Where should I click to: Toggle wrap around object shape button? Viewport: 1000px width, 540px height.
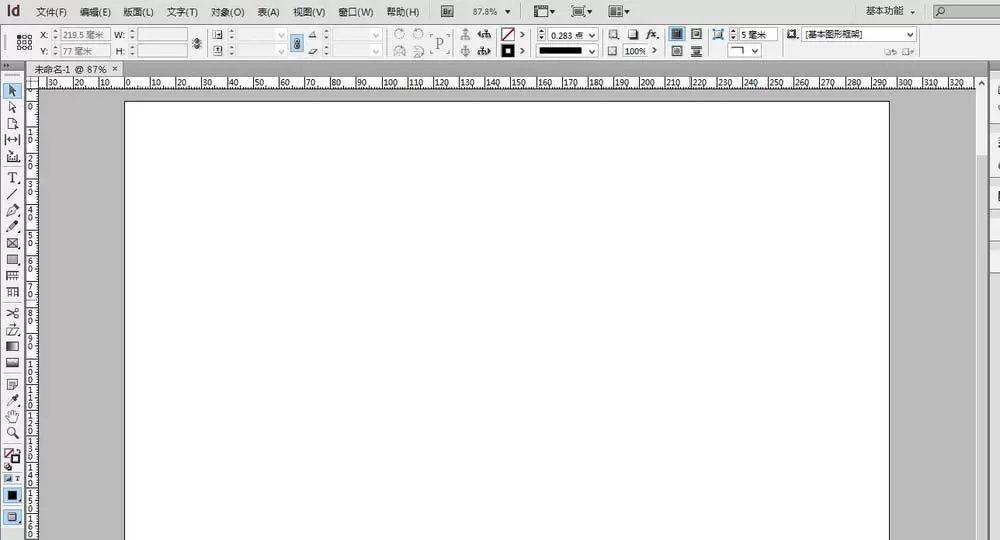pyautogui.click(x=677, y=51)
